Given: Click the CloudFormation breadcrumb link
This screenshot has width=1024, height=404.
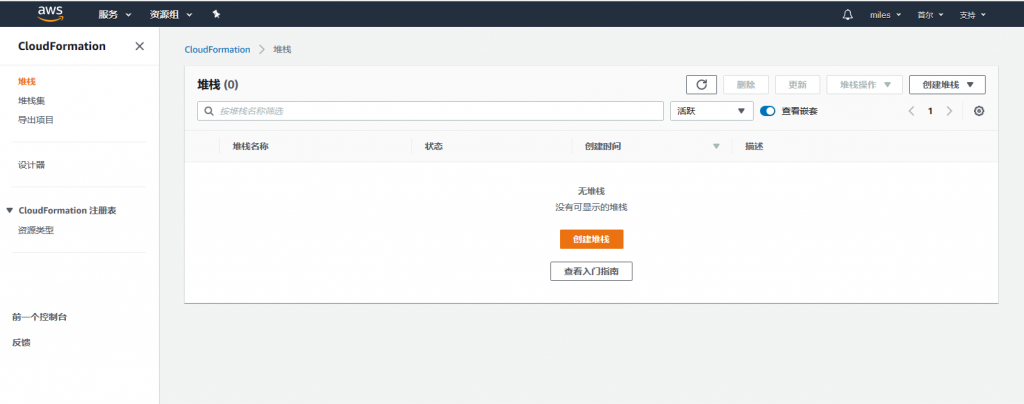Looking at the screenshot, I should click(217, 50).
